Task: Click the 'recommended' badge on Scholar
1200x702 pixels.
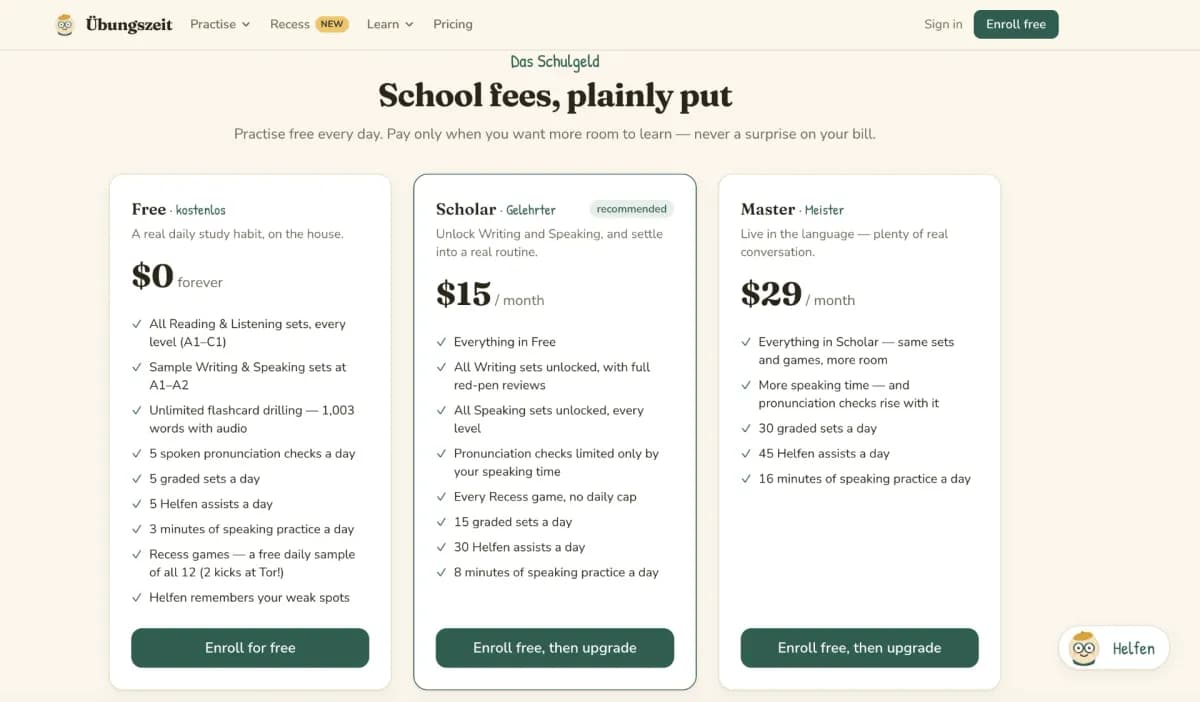Action: click(x=632, y=209)
